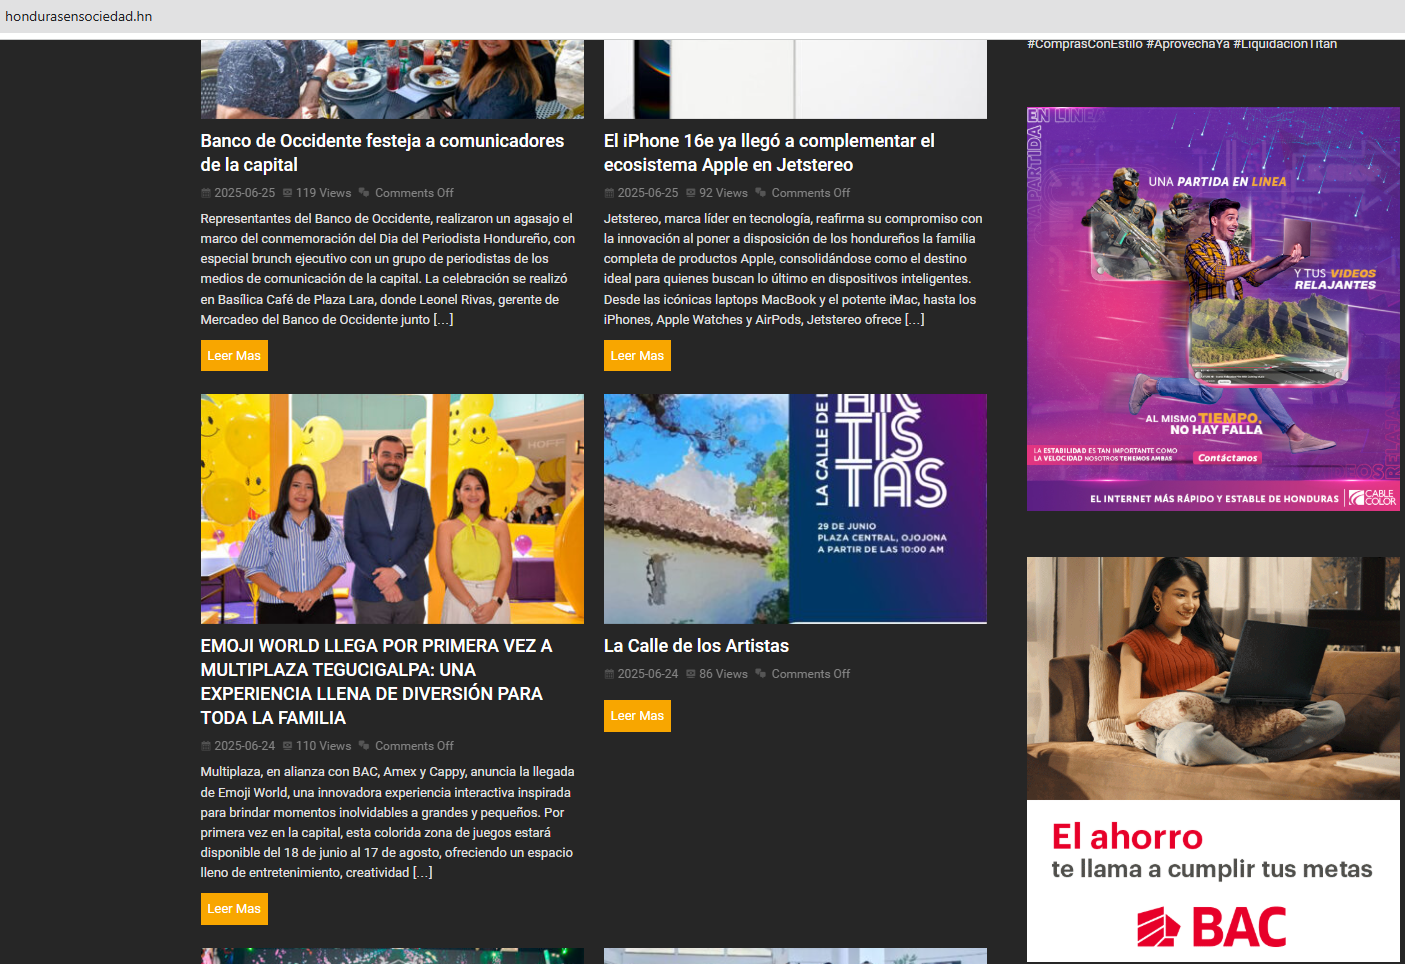Click the 2025-06-24 date on Emoji World
The width and height of the screenshot is (1405, 964).
pyautogui.click(x=244, y=746)
